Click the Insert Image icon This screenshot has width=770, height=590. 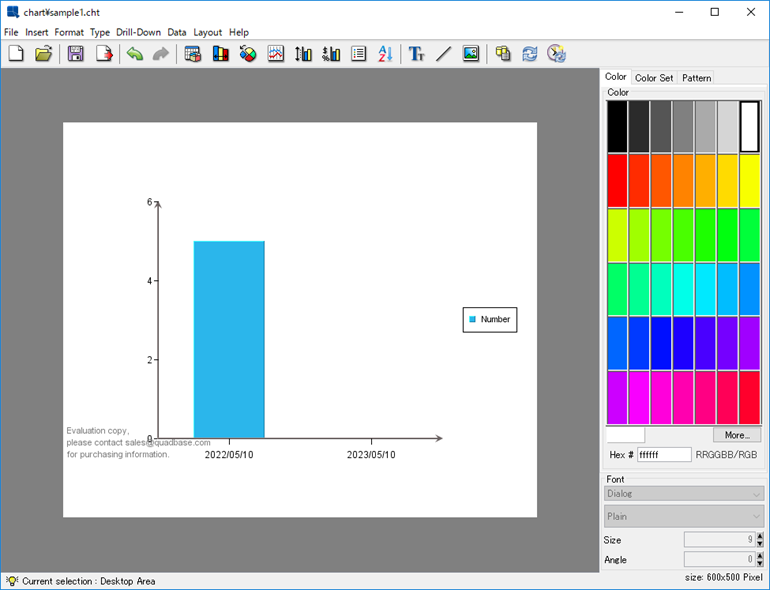tap(471, 54)
